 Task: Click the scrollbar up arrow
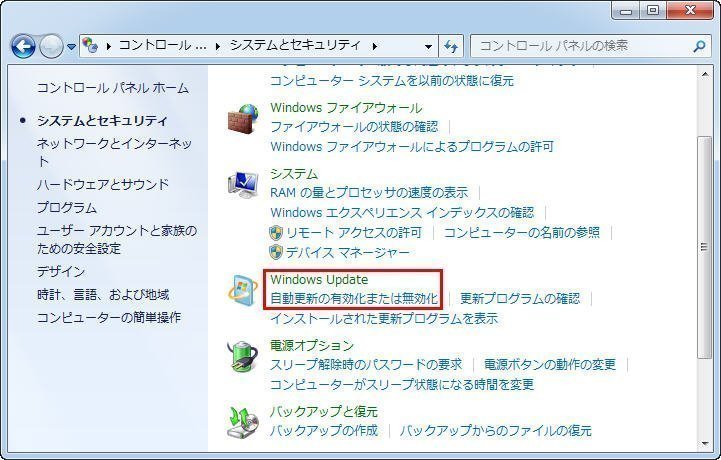point(704,74)
